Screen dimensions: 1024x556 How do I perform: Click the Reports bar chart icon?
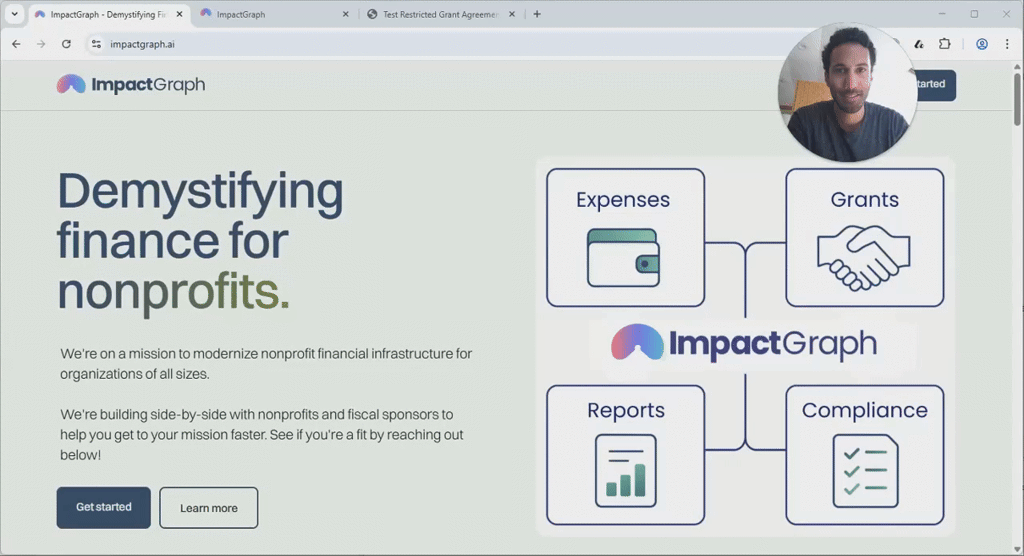(x=626, y=470)
